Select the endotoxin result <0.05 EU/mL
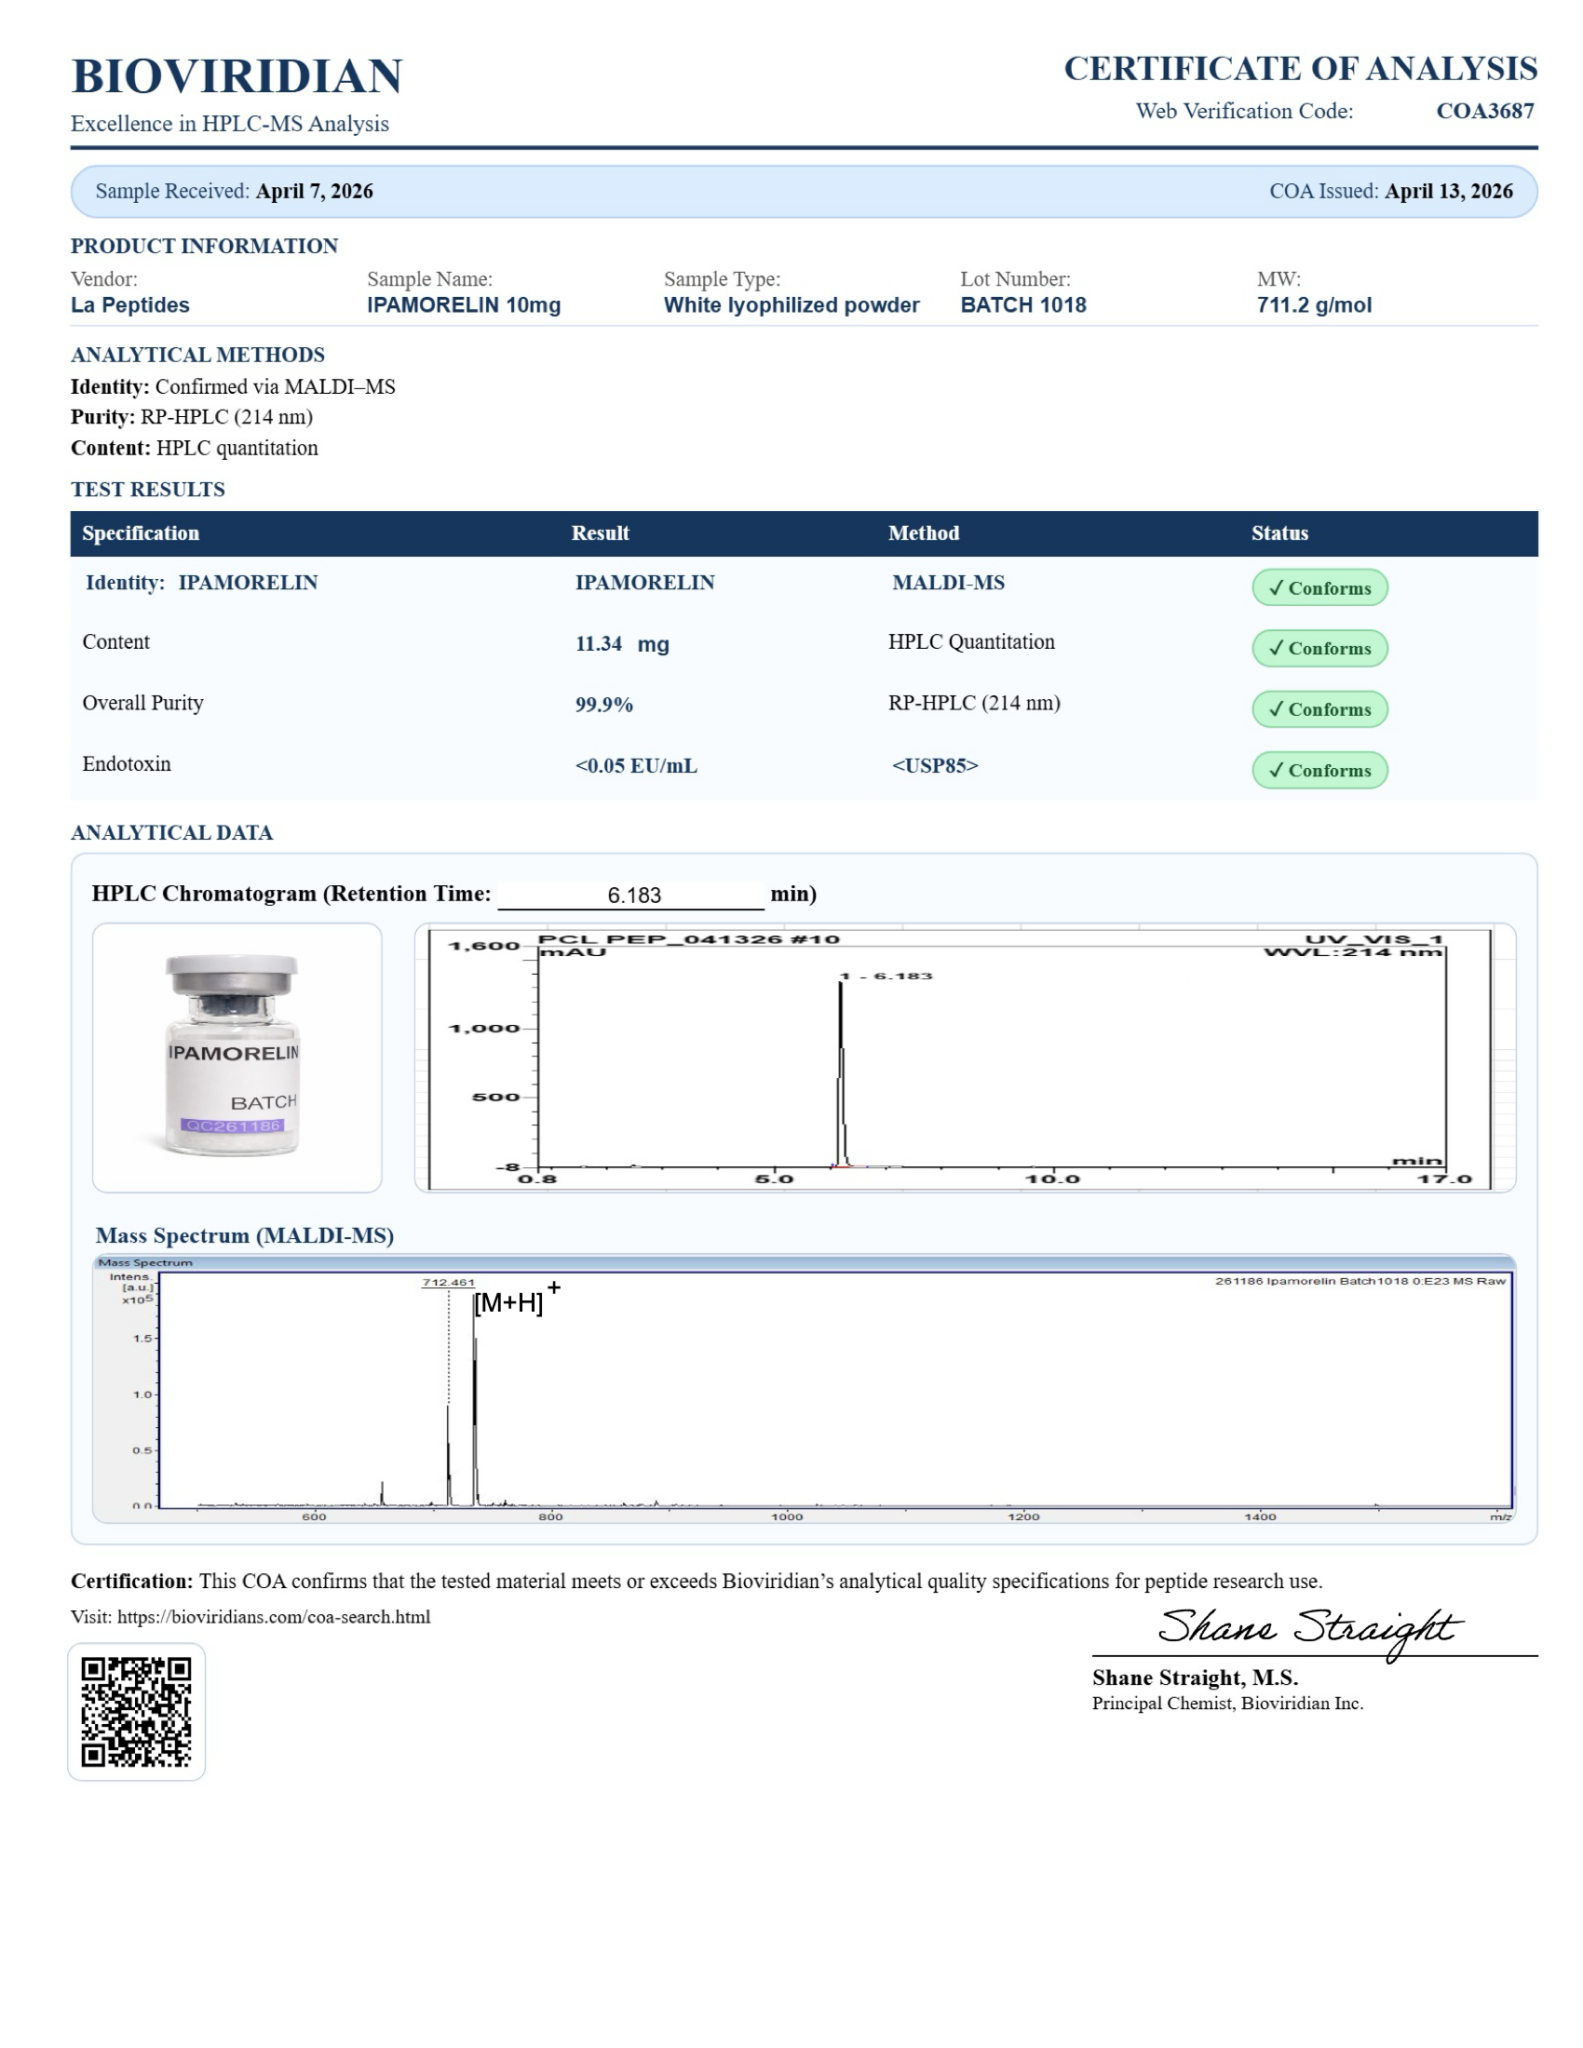 pyautogui.click(x=636, y=766)
